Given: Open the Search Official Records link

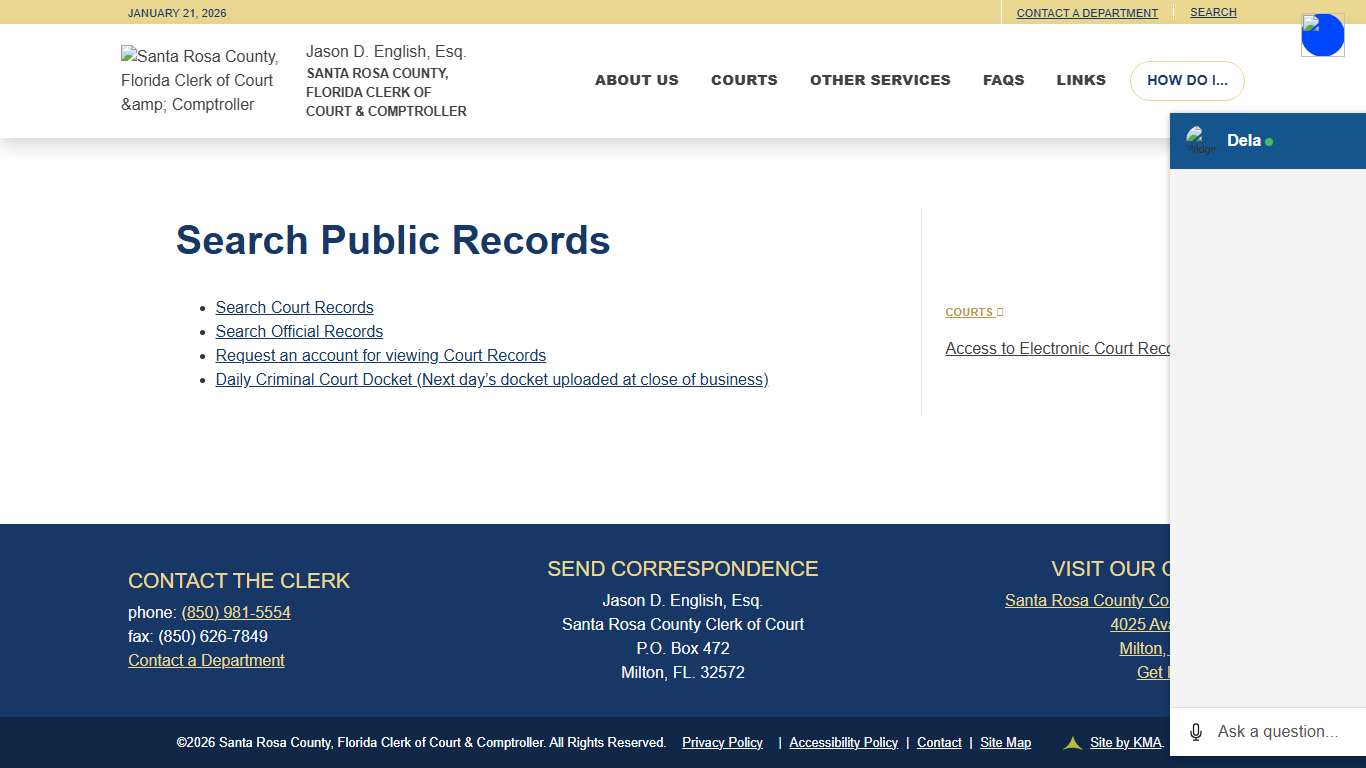Looking at the screenshot, I should click(299, 331).
